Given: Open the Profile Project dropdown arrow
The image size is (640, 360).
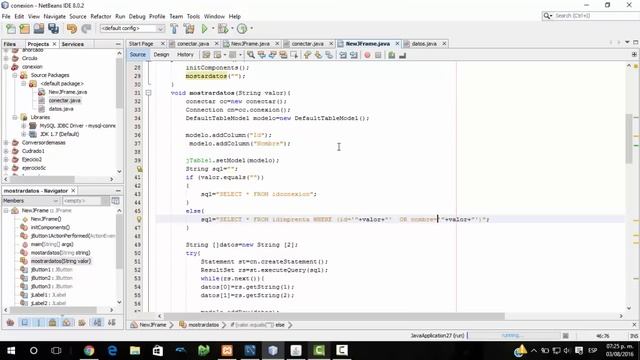Looking at the screenshot, I should pos(251,29).
